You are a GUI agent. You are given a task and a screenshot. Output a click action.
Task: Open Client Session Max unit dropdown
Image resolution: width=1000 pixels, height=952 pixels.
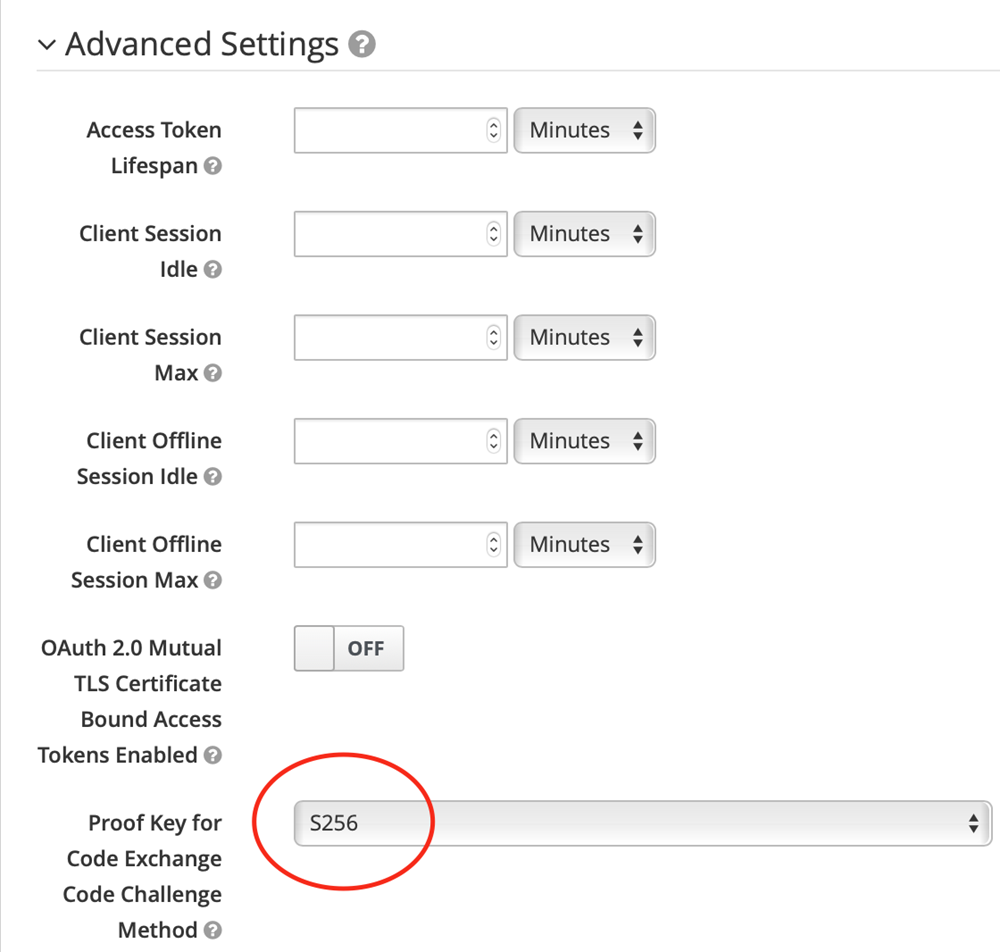pos(585,338)
